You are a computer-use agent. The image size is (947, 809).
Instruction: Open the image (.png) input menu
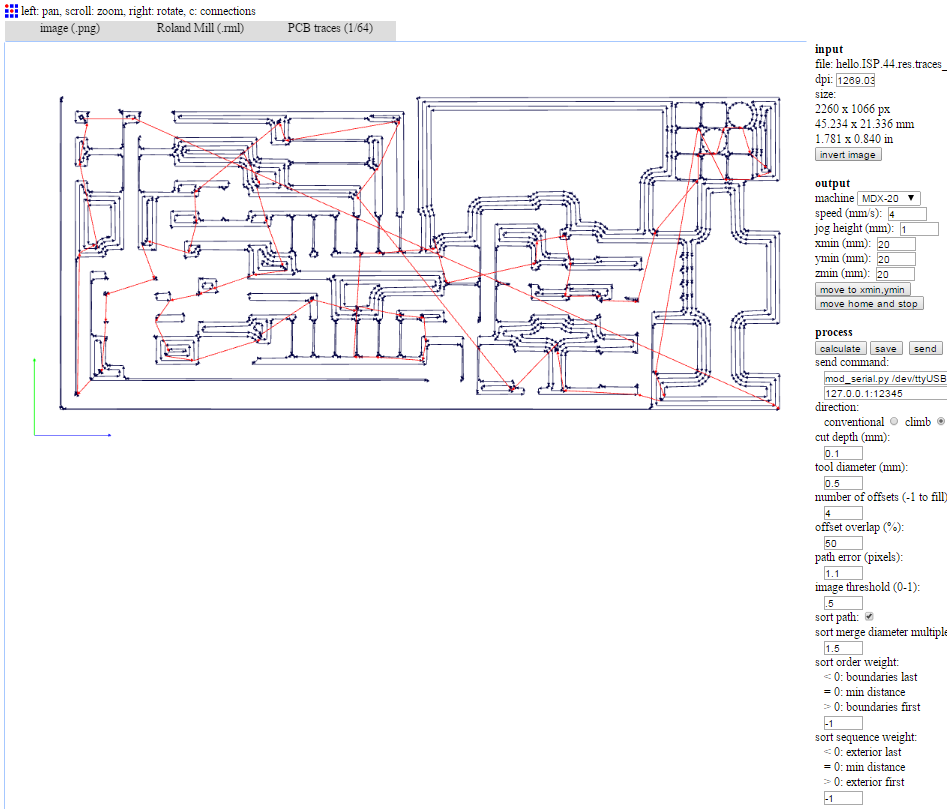tap(70, 28)
